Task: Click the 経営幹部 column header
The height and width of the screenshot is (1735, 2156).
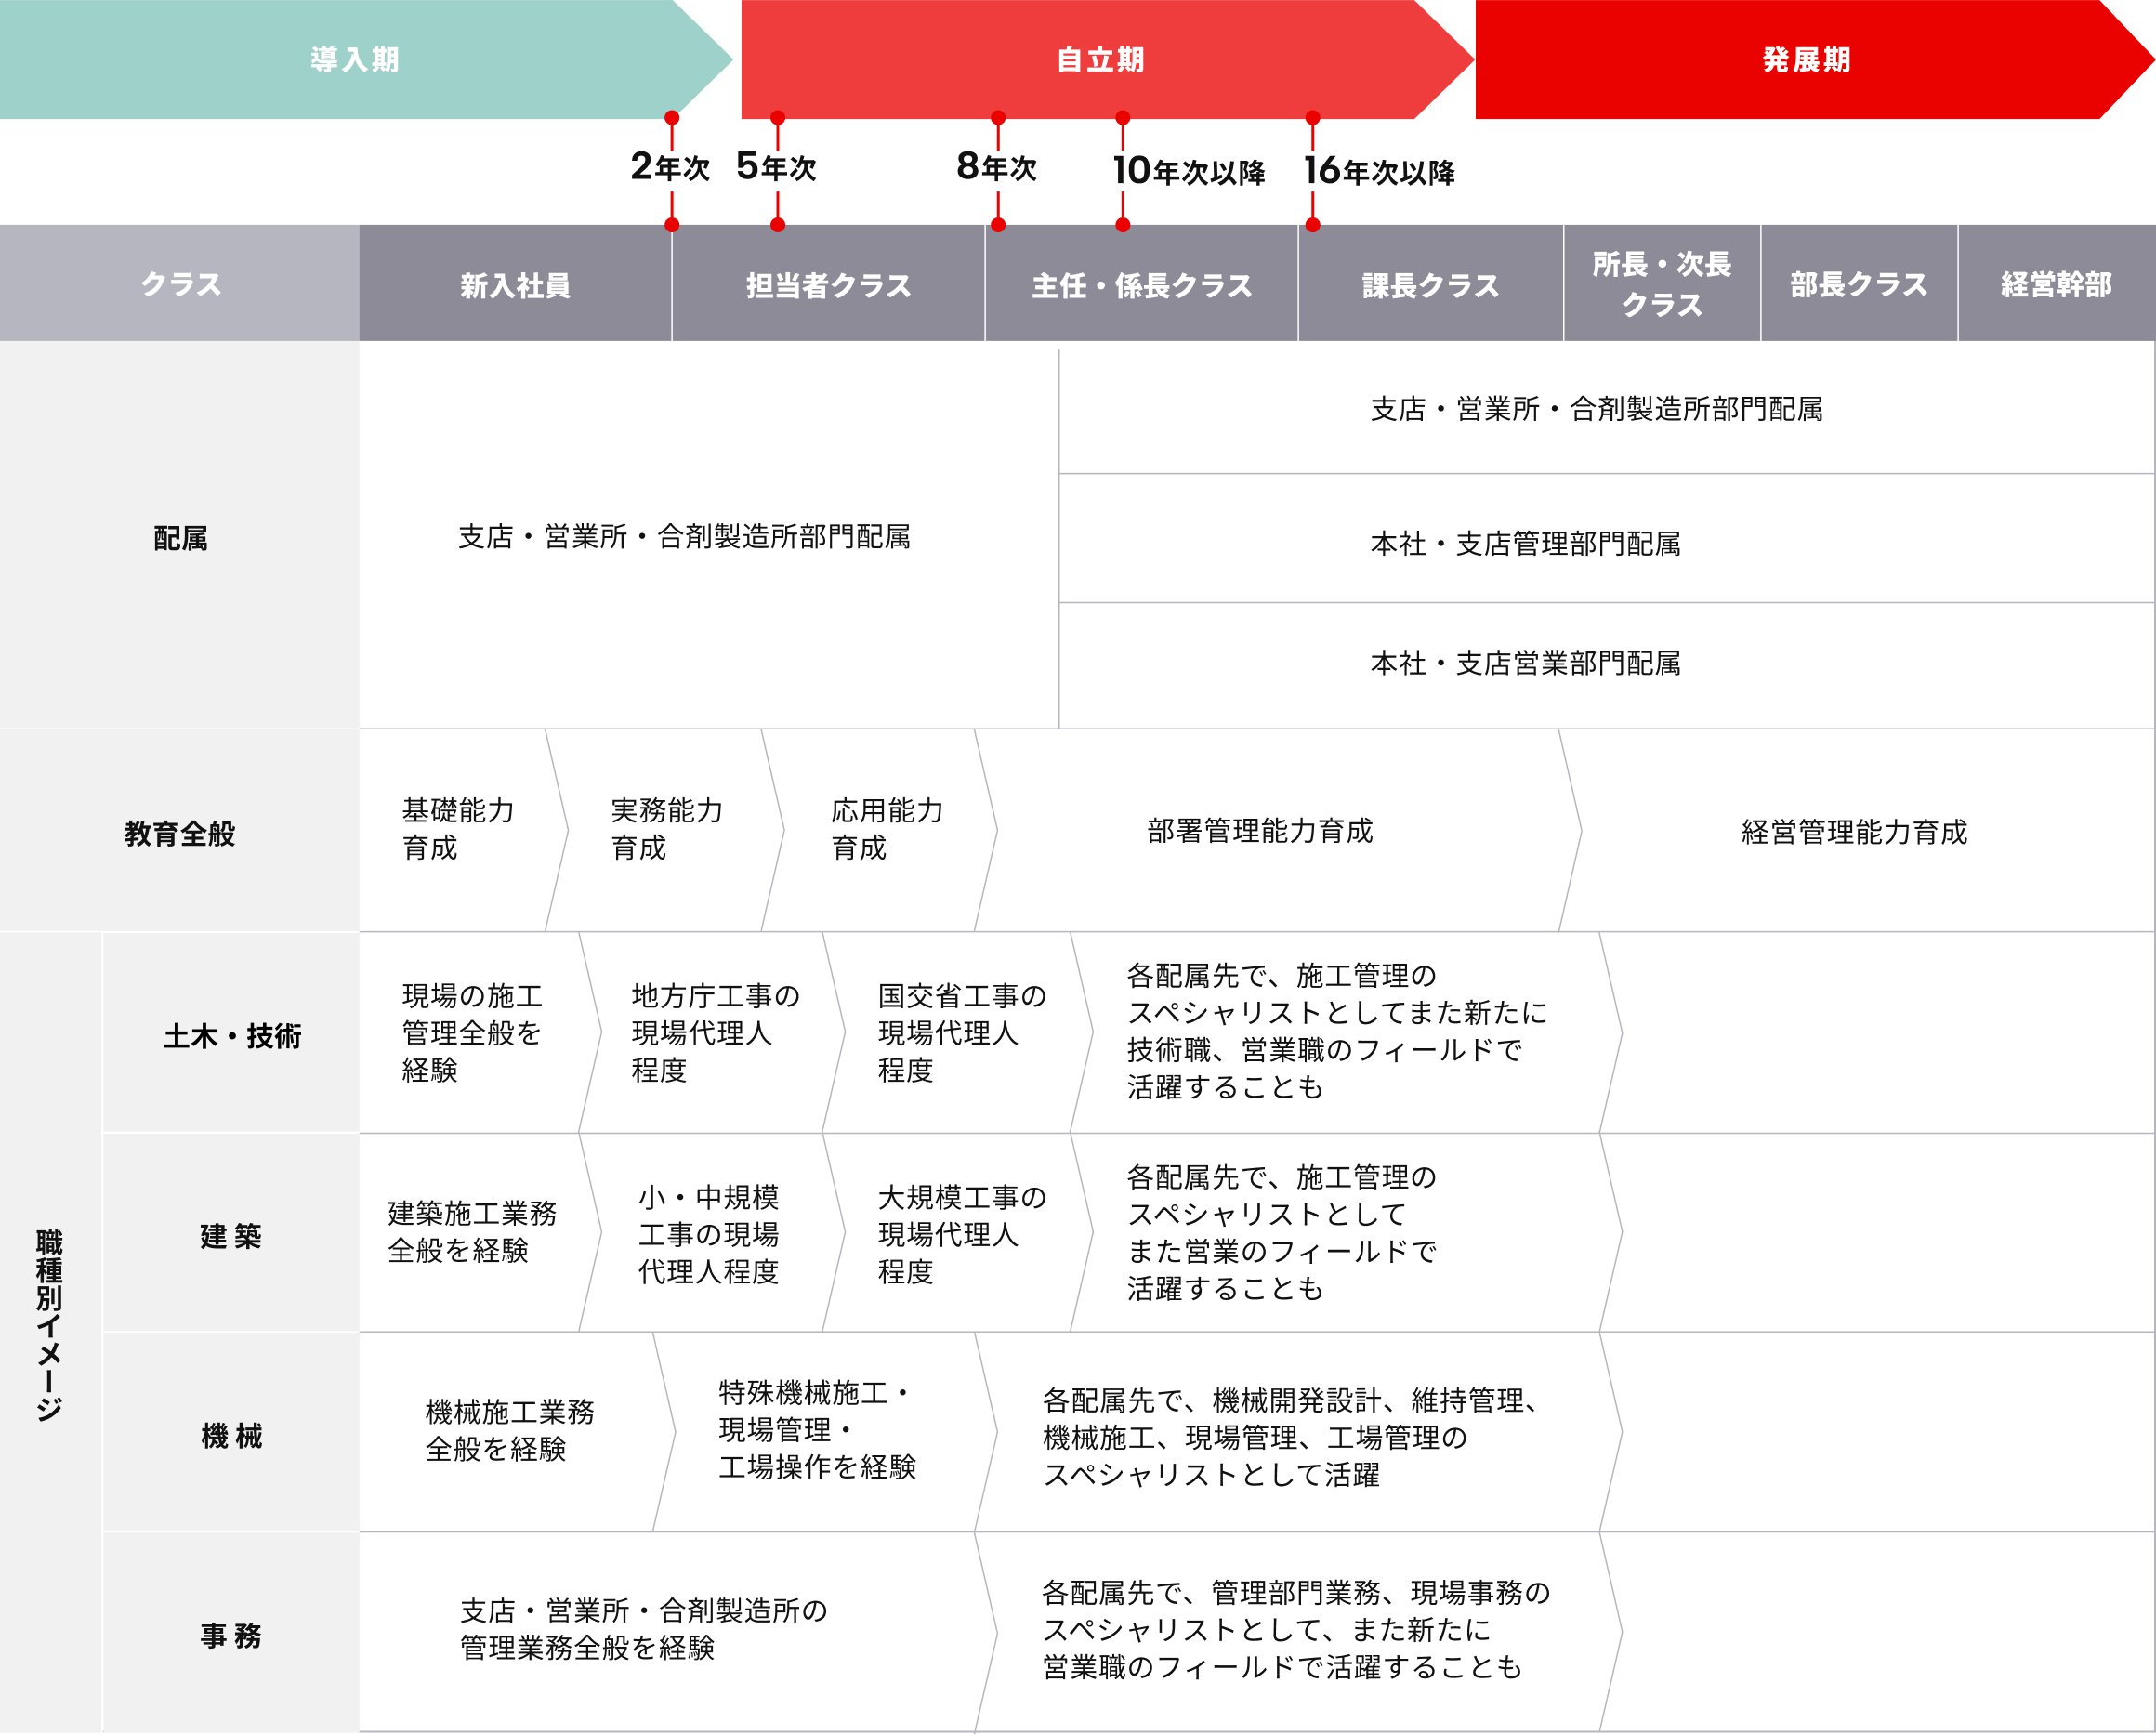Action: click(2055, 285)
